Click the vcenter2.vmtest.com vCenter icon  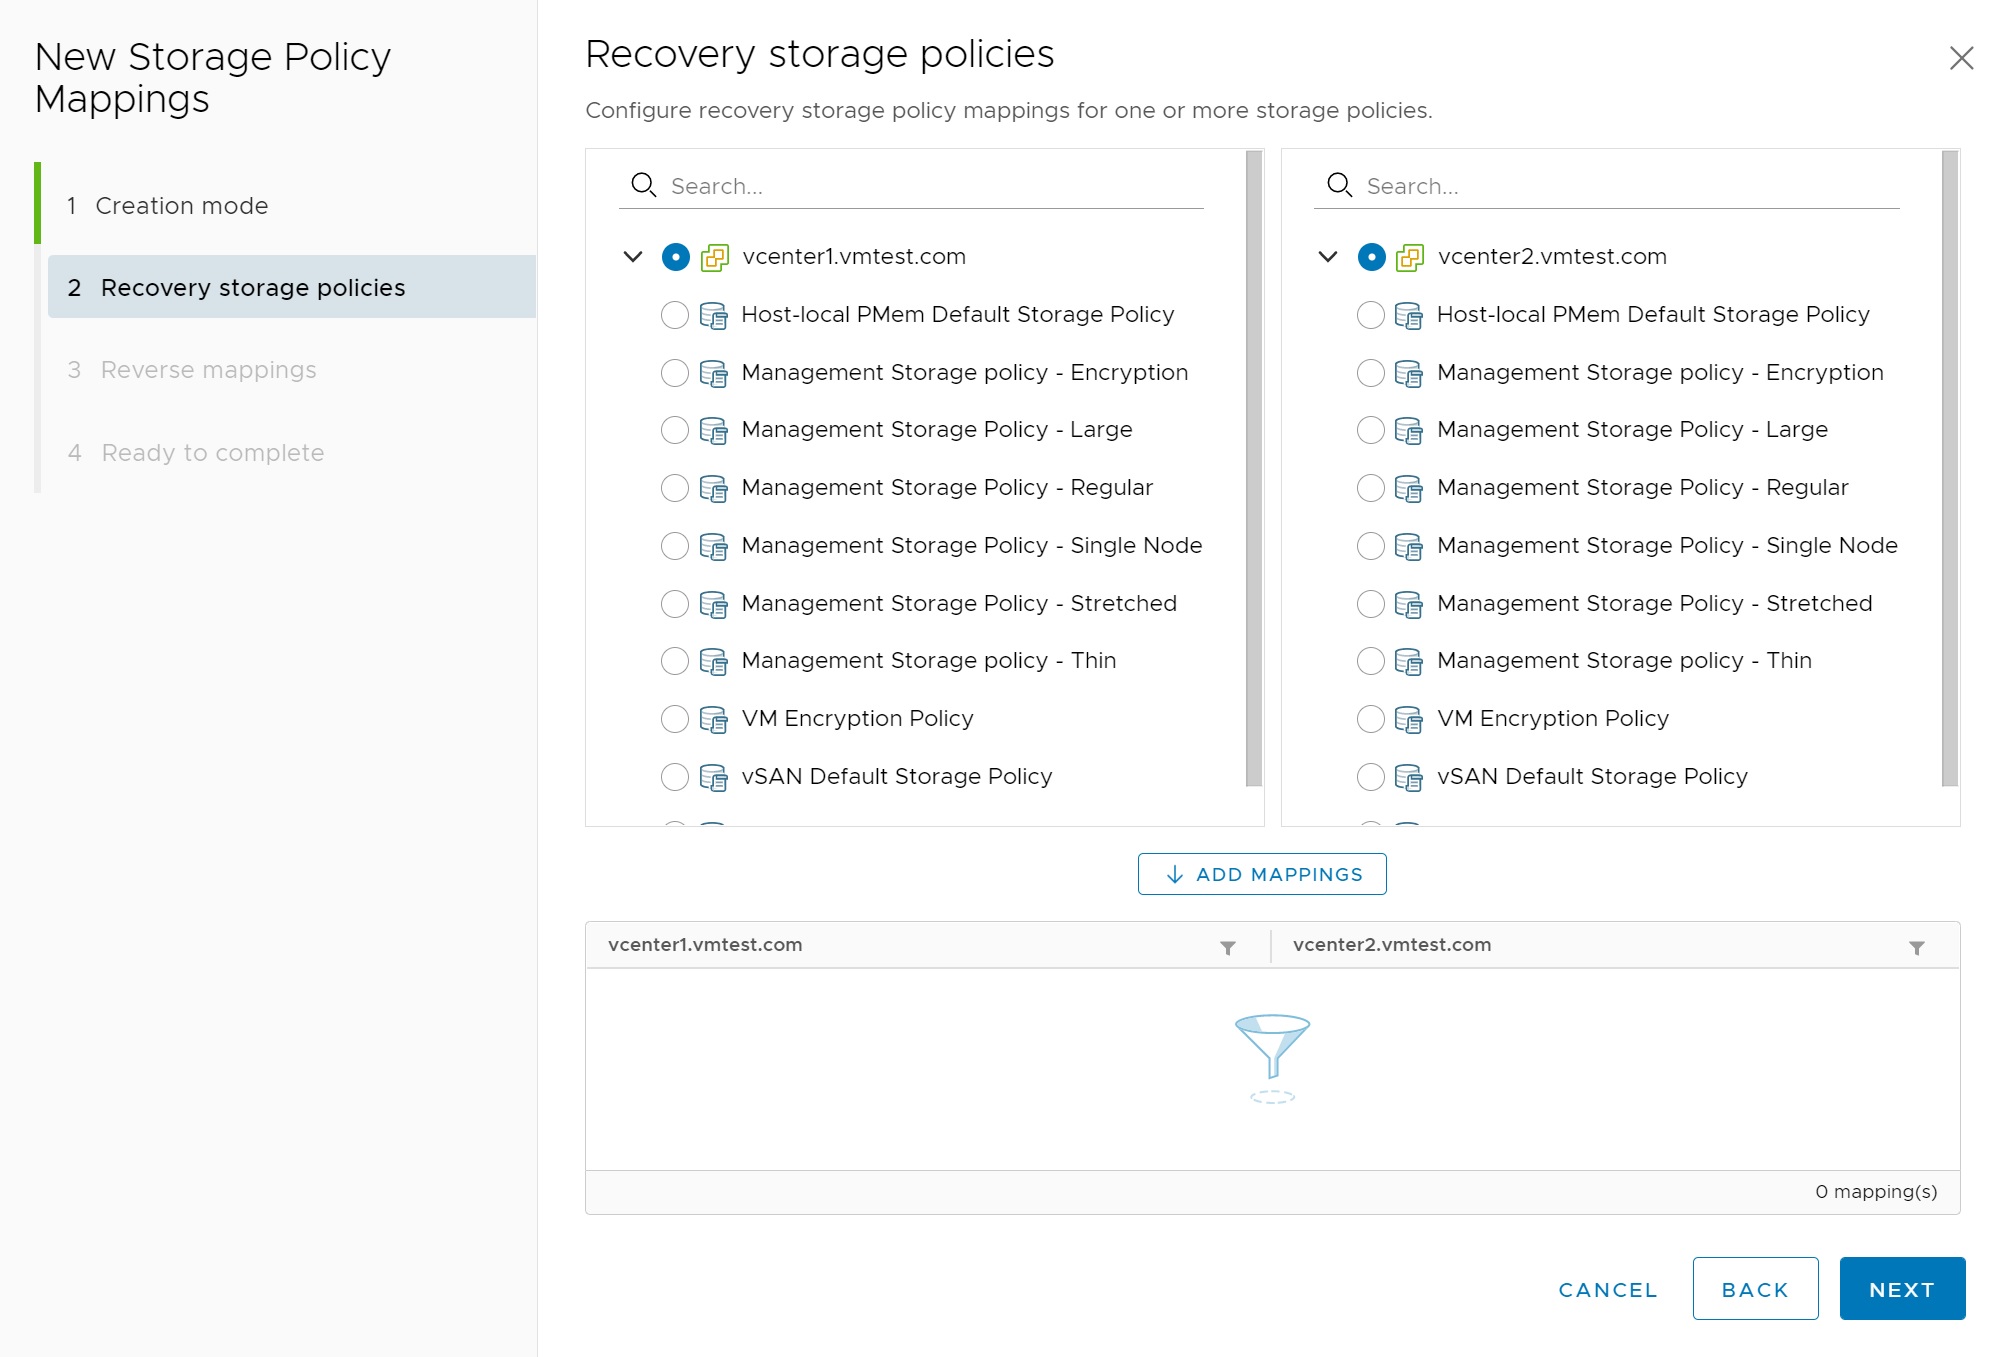(x=1410, y=257)
